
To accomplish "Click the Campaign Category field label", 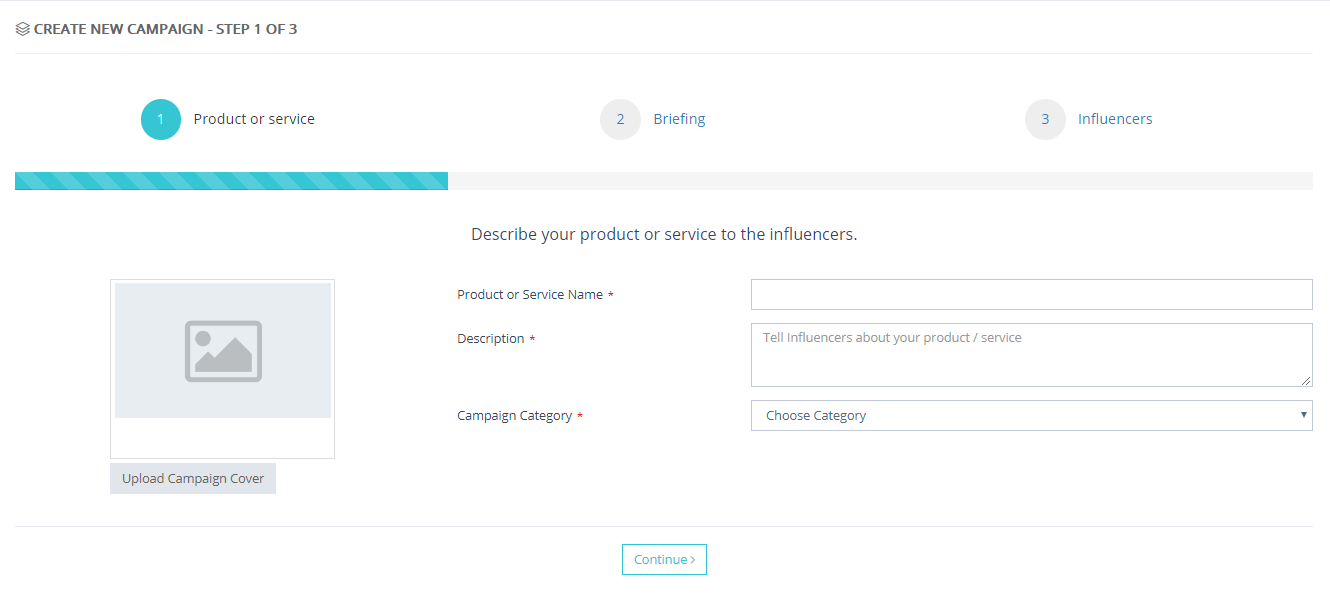I will click(x=514, y=416).
